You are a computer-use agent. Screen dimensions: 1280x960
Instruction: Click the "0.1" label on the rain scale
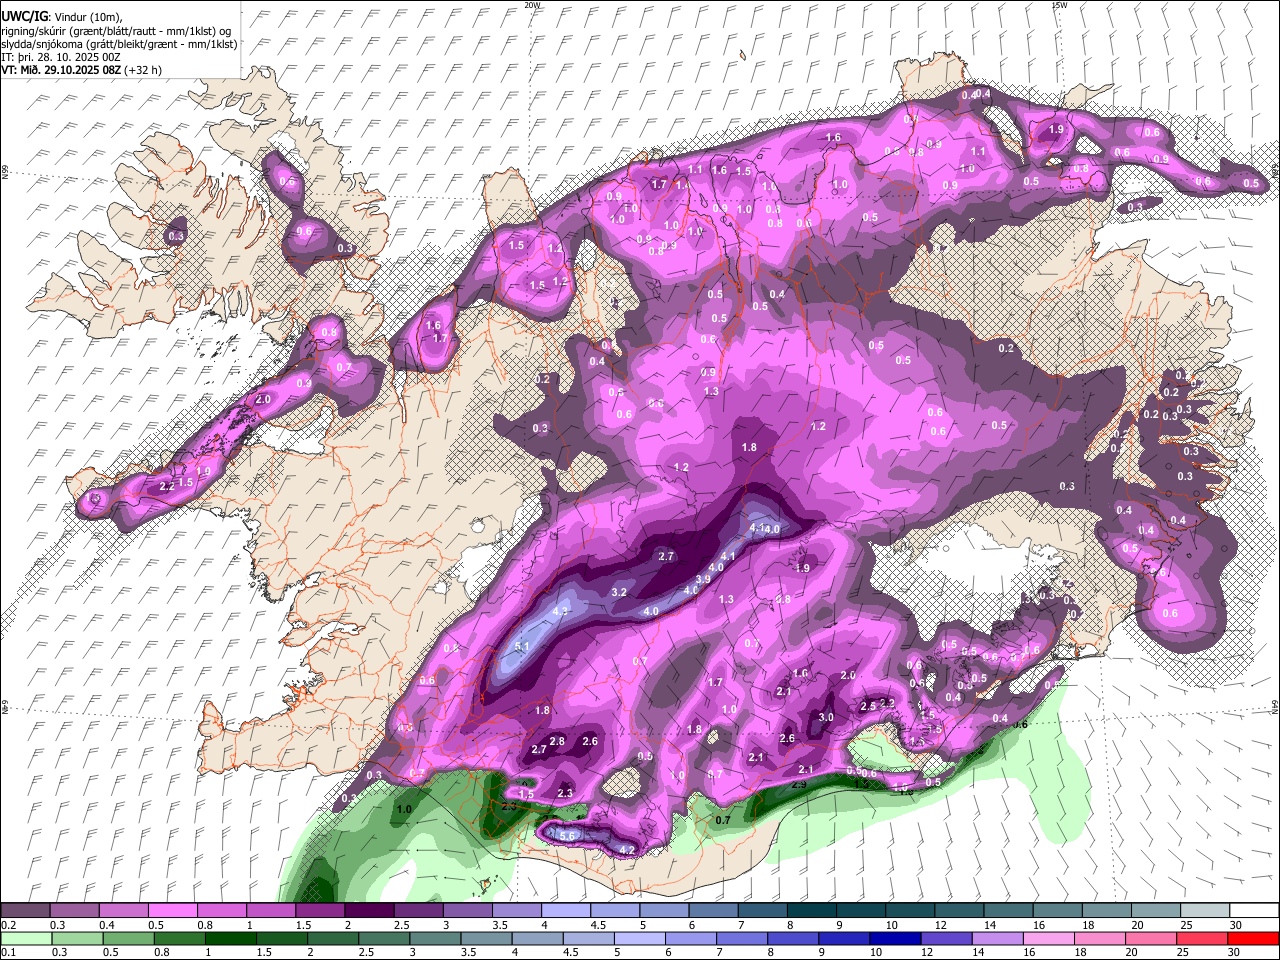point(9,952)
